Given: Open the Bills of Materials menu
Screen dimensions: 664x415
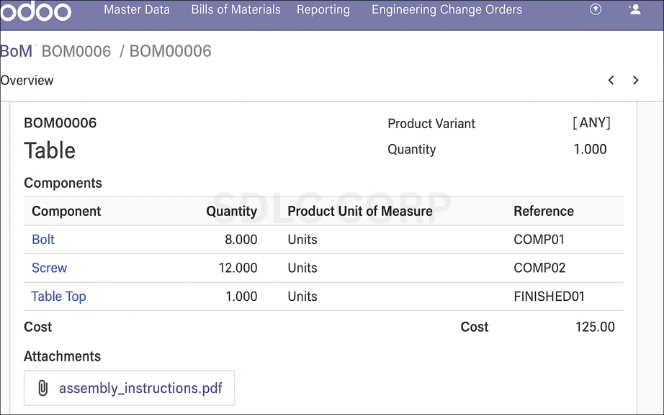Looking at the screenshot, I should click(236, 9).
